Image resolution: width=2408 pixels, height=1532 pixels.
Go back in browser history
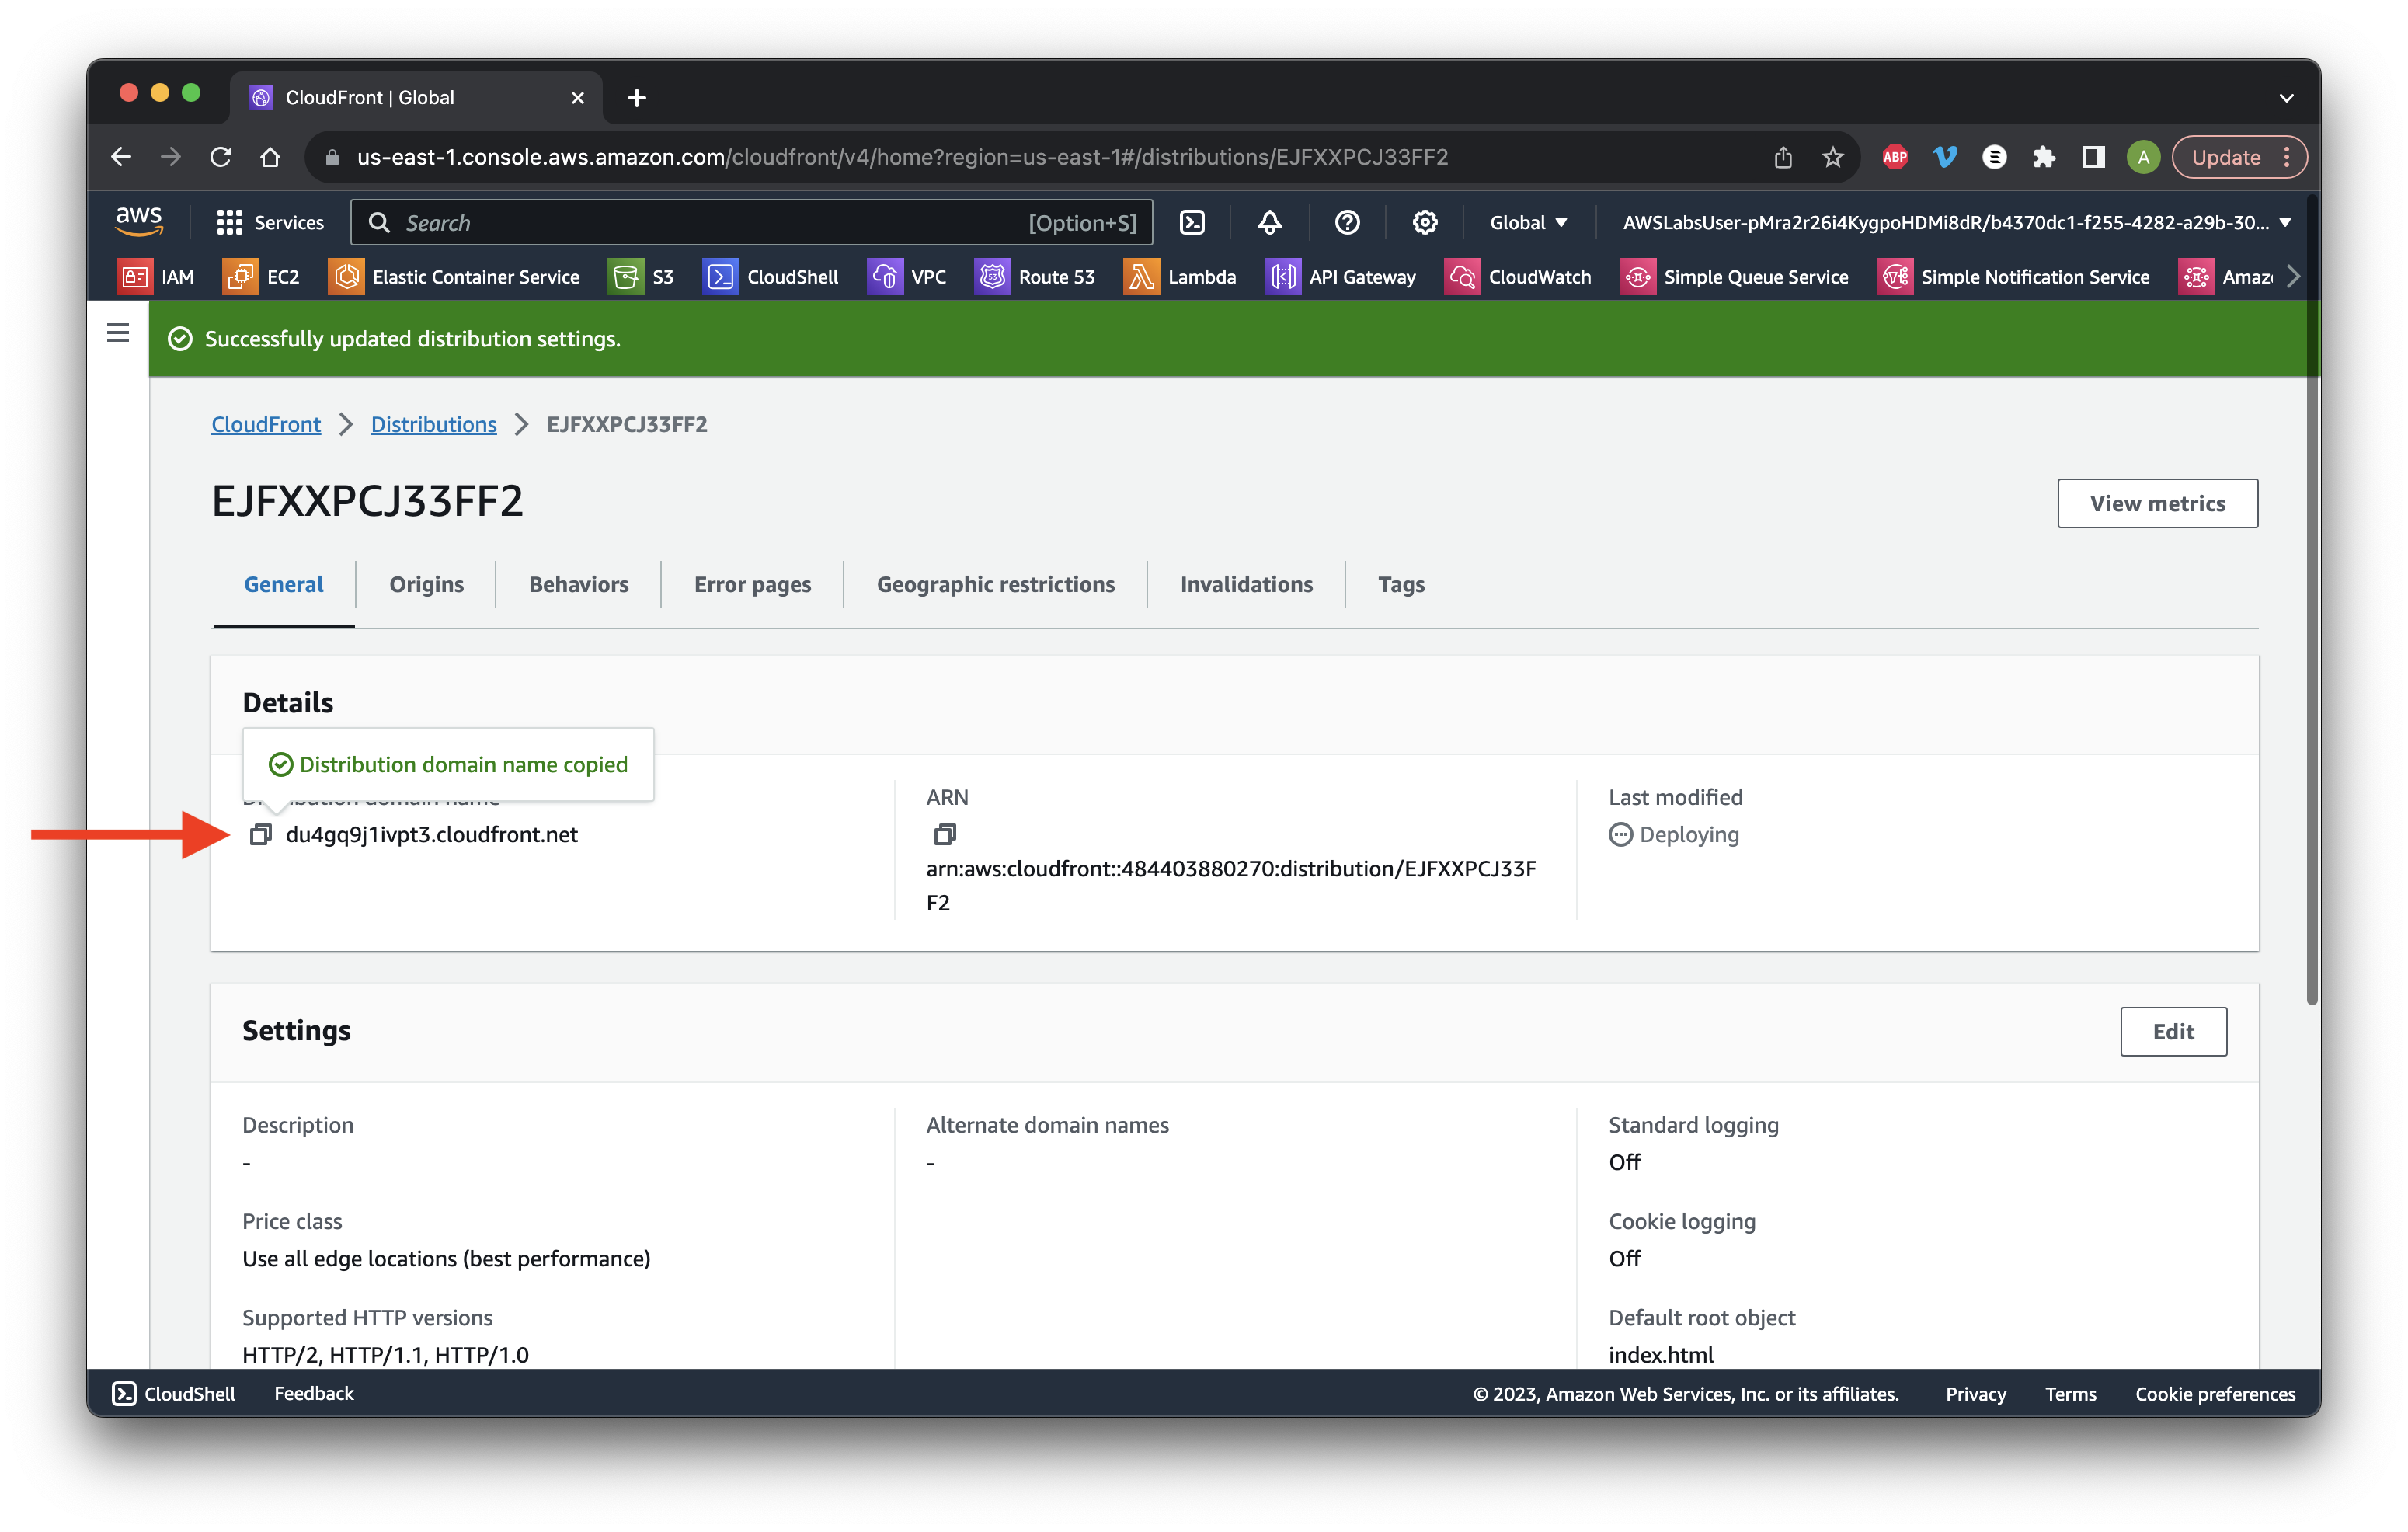point(121,157)
